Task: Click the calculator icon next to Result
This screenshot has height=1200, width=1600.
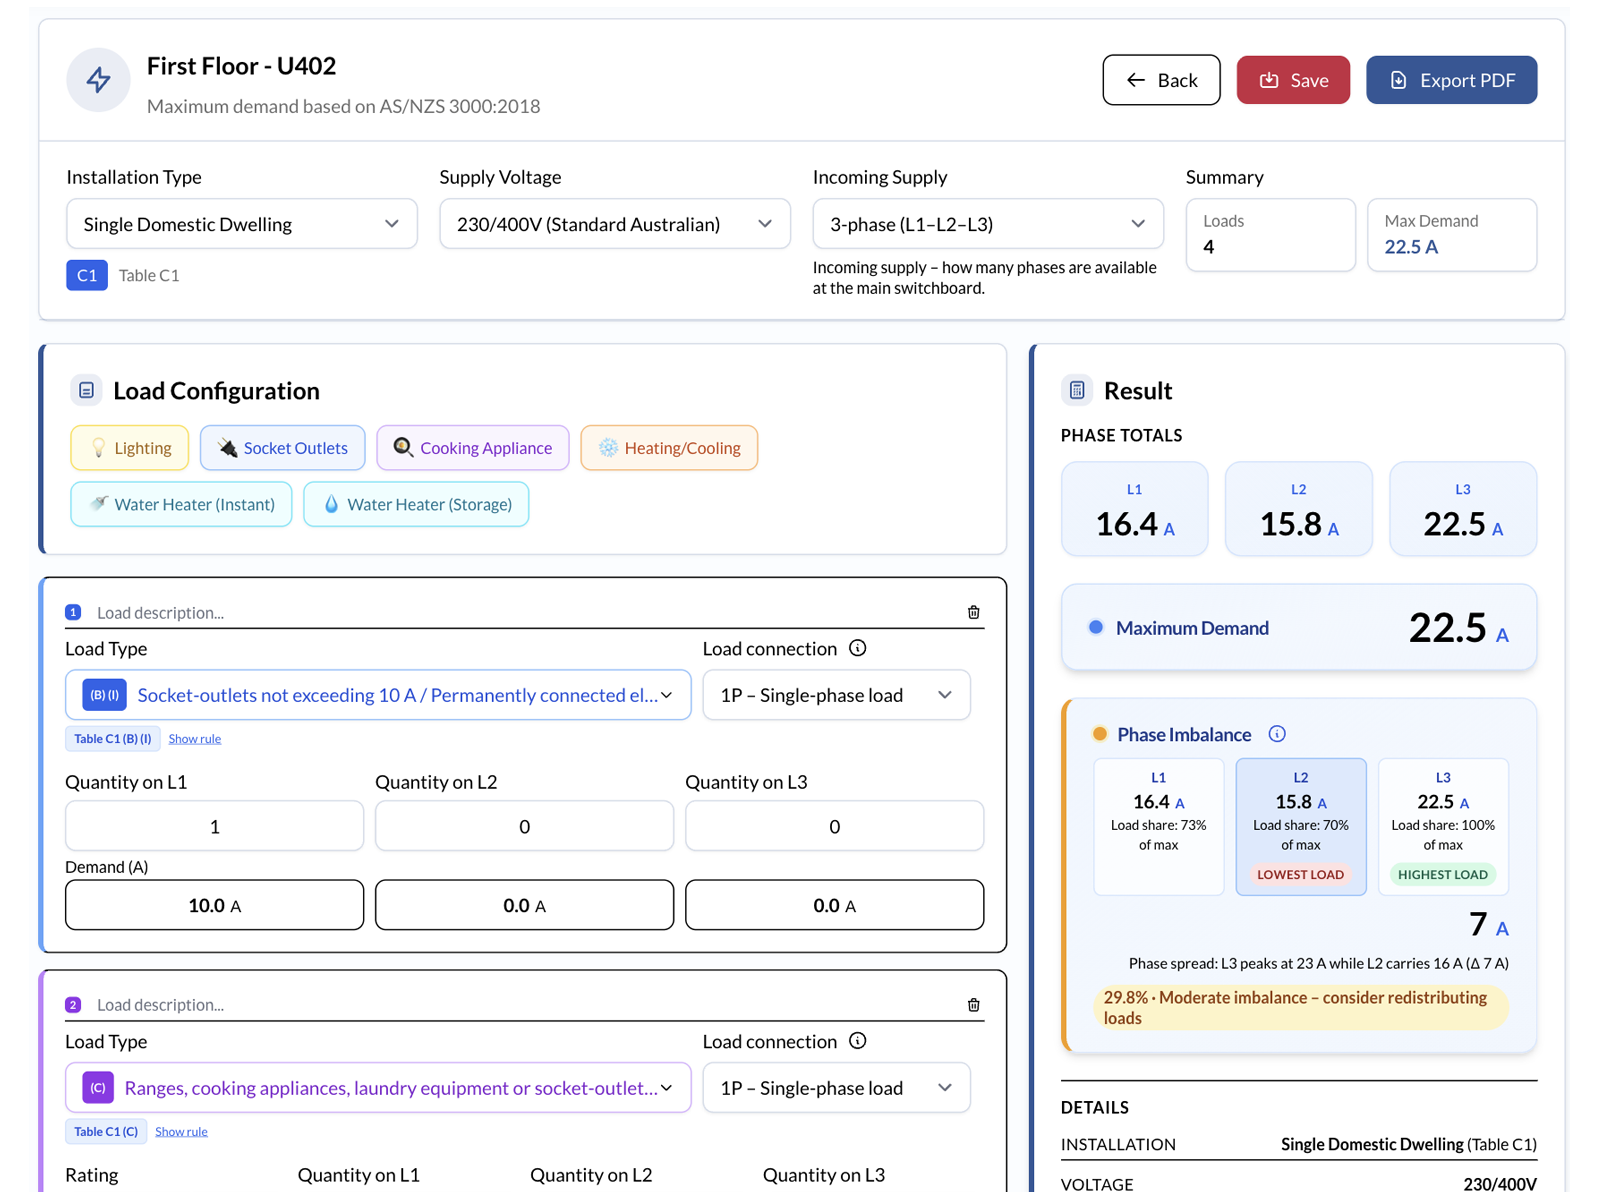Action: (x=1077, y=391)
